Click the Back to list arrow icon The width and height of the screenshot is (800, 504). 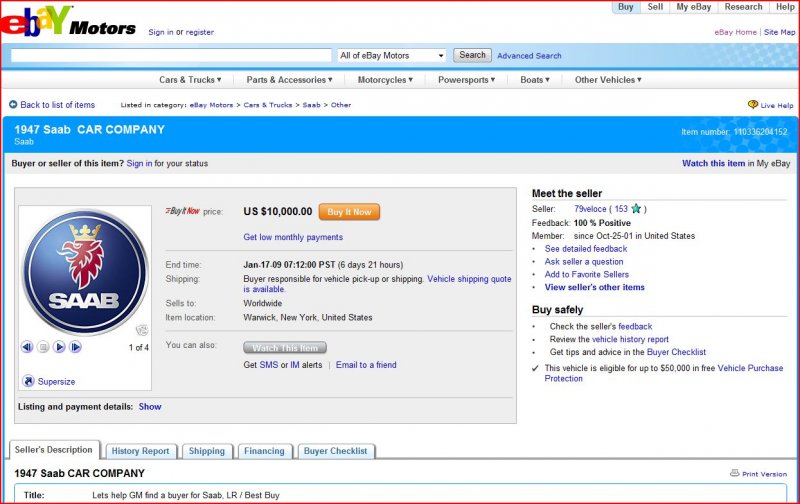click(x=13, y=105)
